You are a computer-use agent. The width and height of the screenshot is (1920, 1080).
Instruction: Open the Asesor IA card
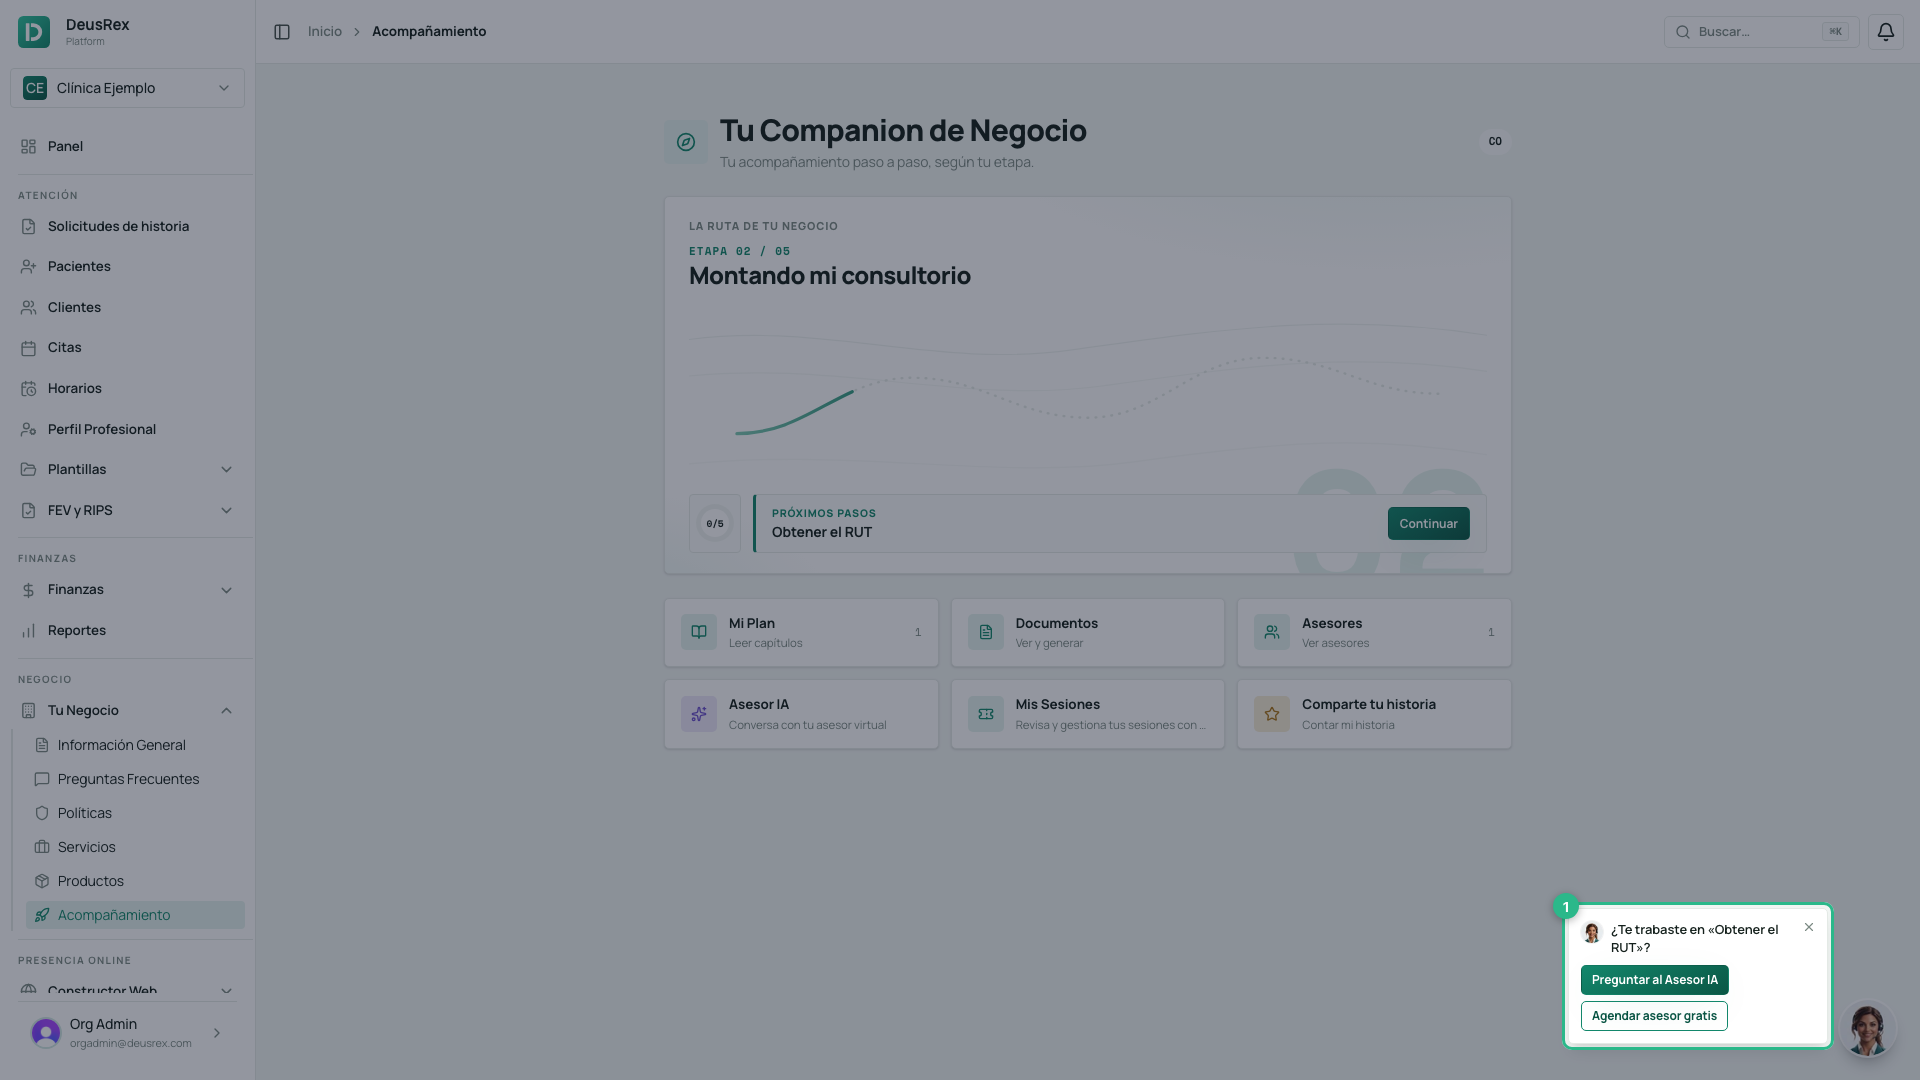[x=801, y=714]
